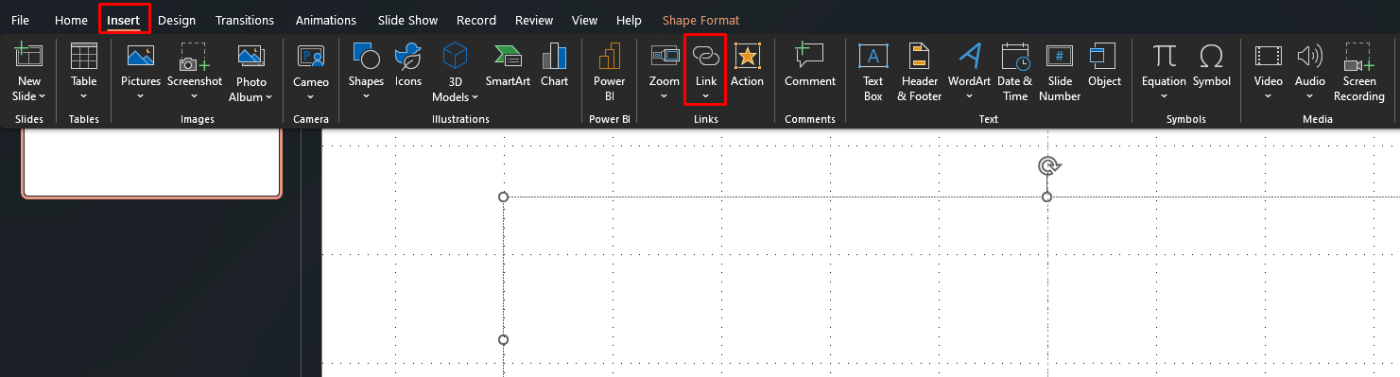
Task: Insert a Table from the ribbon
Action: 83,71
